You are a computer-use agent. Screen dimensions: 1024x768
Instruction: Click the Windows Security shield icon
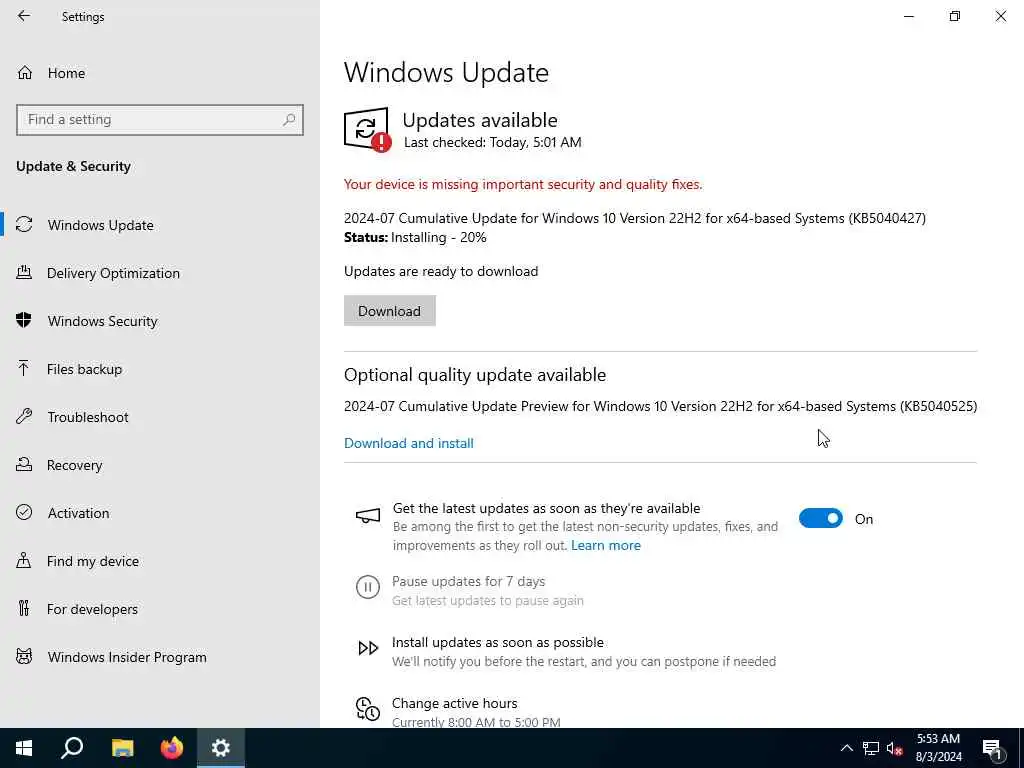click(24, 321)
